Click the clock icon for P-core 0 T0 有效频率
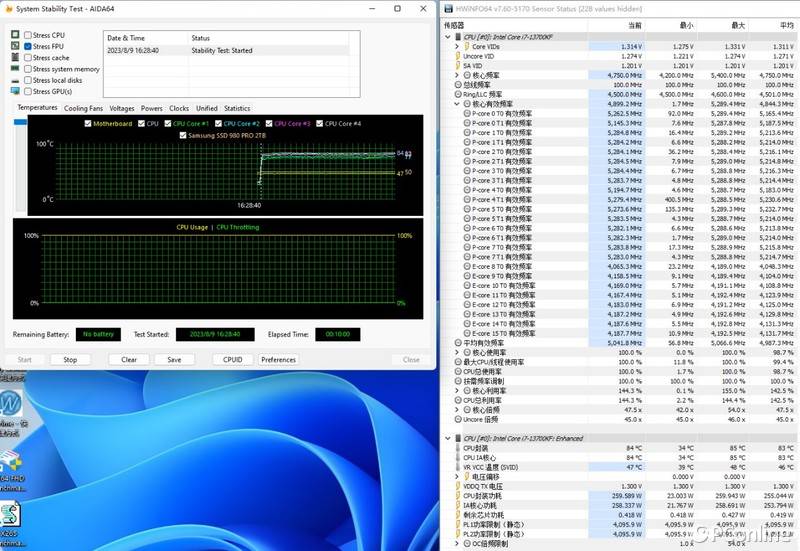 coord(467,113)
